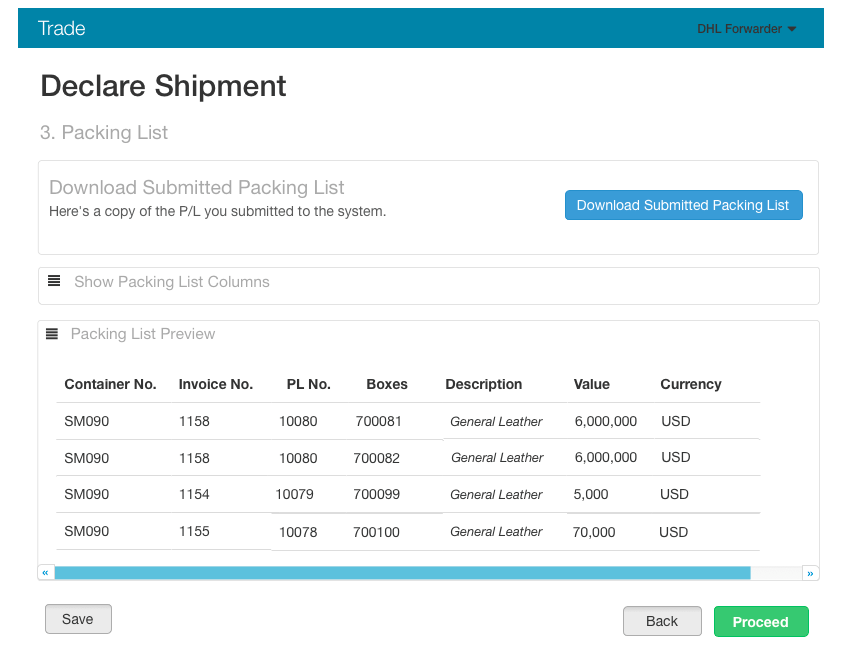This screenshot has height=646, width=845.
Task: Collapse the Packing List Preview panel
Action: tap(143, 334)
